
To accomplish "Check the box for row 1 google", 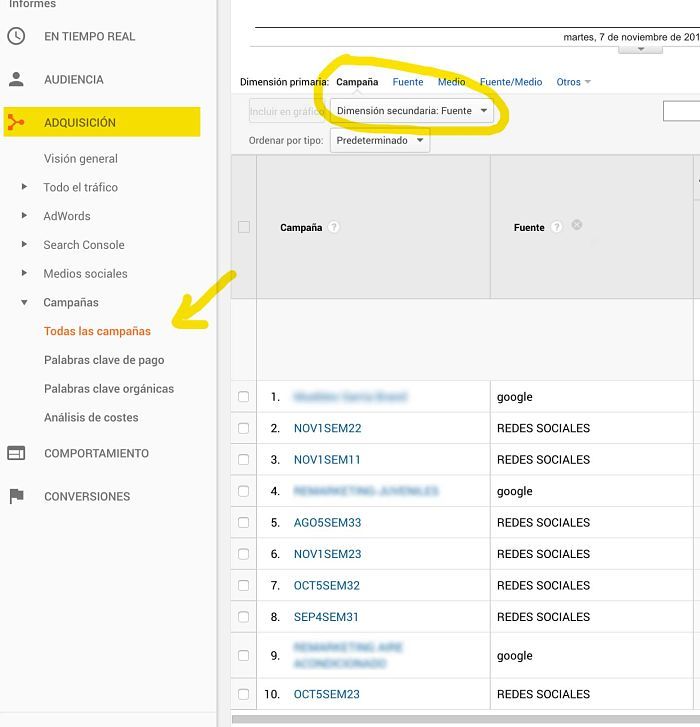I will click(x=243, y=397).
